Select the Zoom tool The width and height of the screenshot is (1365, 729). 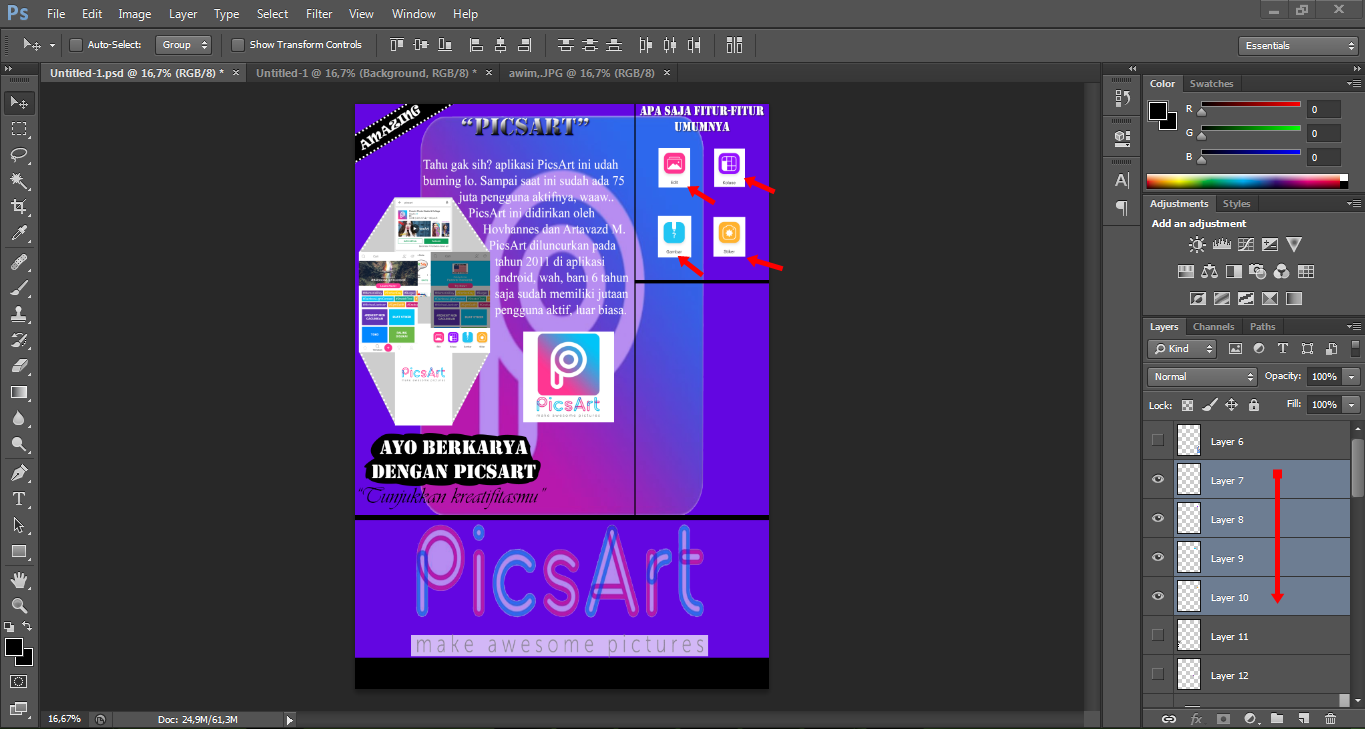click(19, 605)
